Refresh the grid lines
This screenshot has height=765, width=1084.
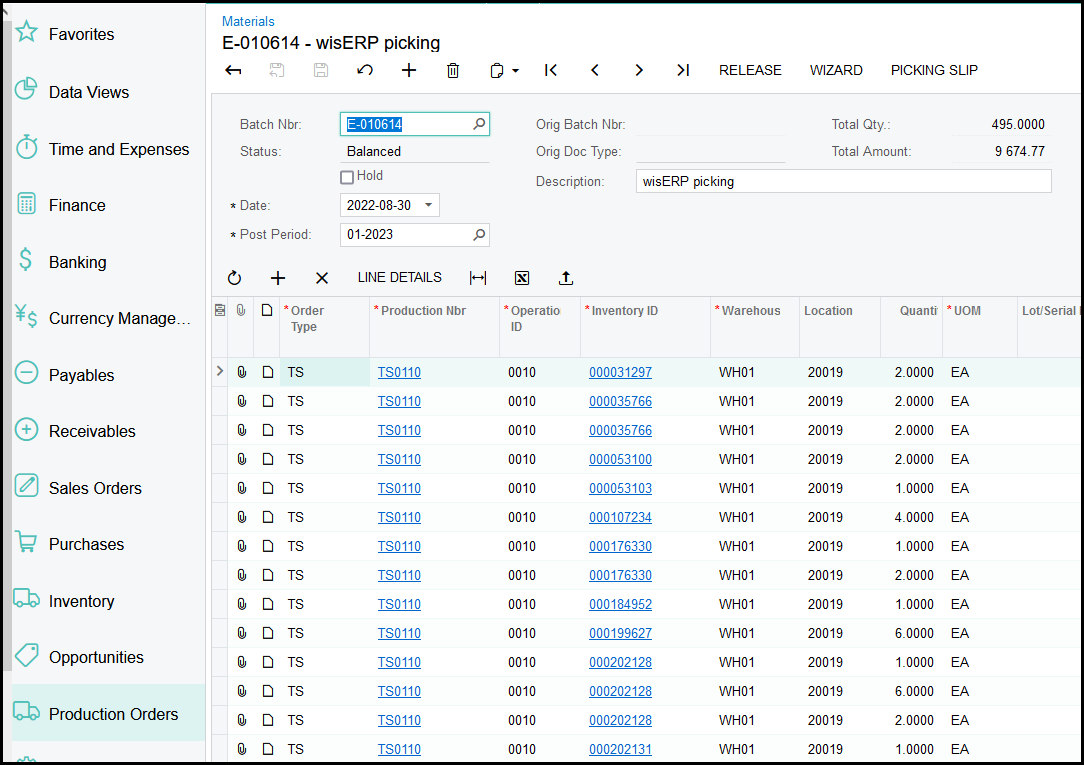[x=234, y=278]
